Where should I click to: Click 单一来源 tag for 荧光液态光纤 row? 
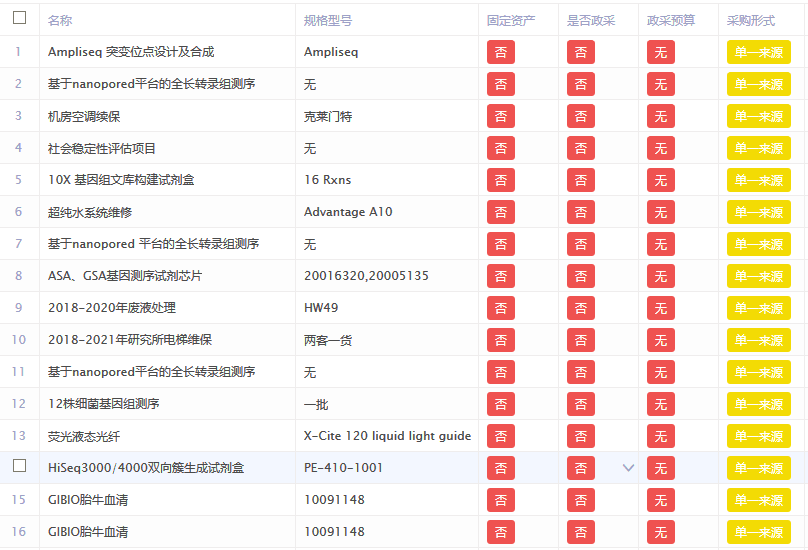pyautogui.click(x=758, y=436)
